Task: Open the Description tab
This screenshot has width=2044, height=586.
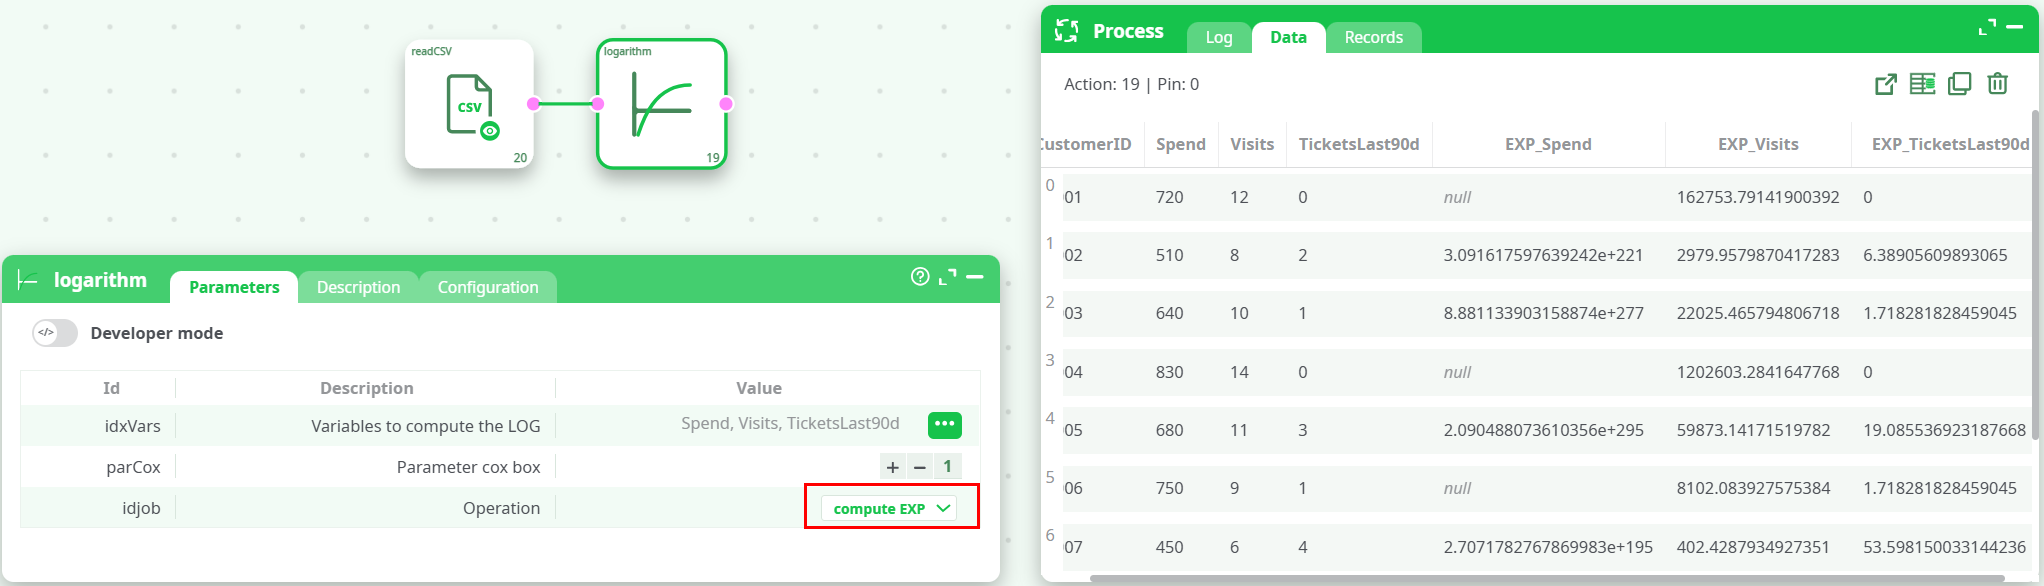Action: pyautogui.click(x=358, y=287)
